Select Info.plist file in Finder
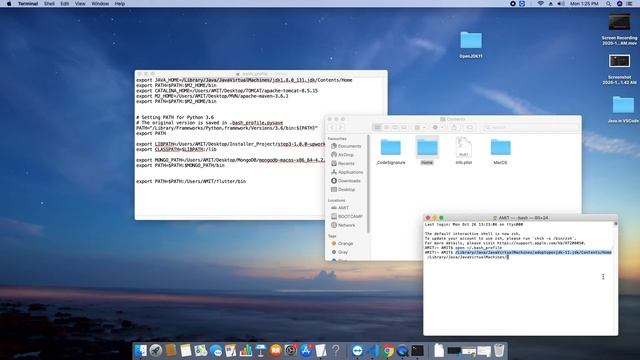This screenshot has width=640, height=360. (x=464, y=151)
